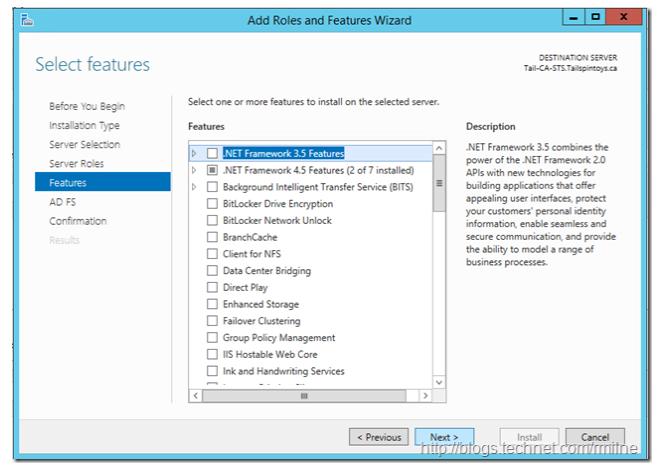Screen dimensions: 665x472
Task: Click the Next button
Action: point(444,437)
